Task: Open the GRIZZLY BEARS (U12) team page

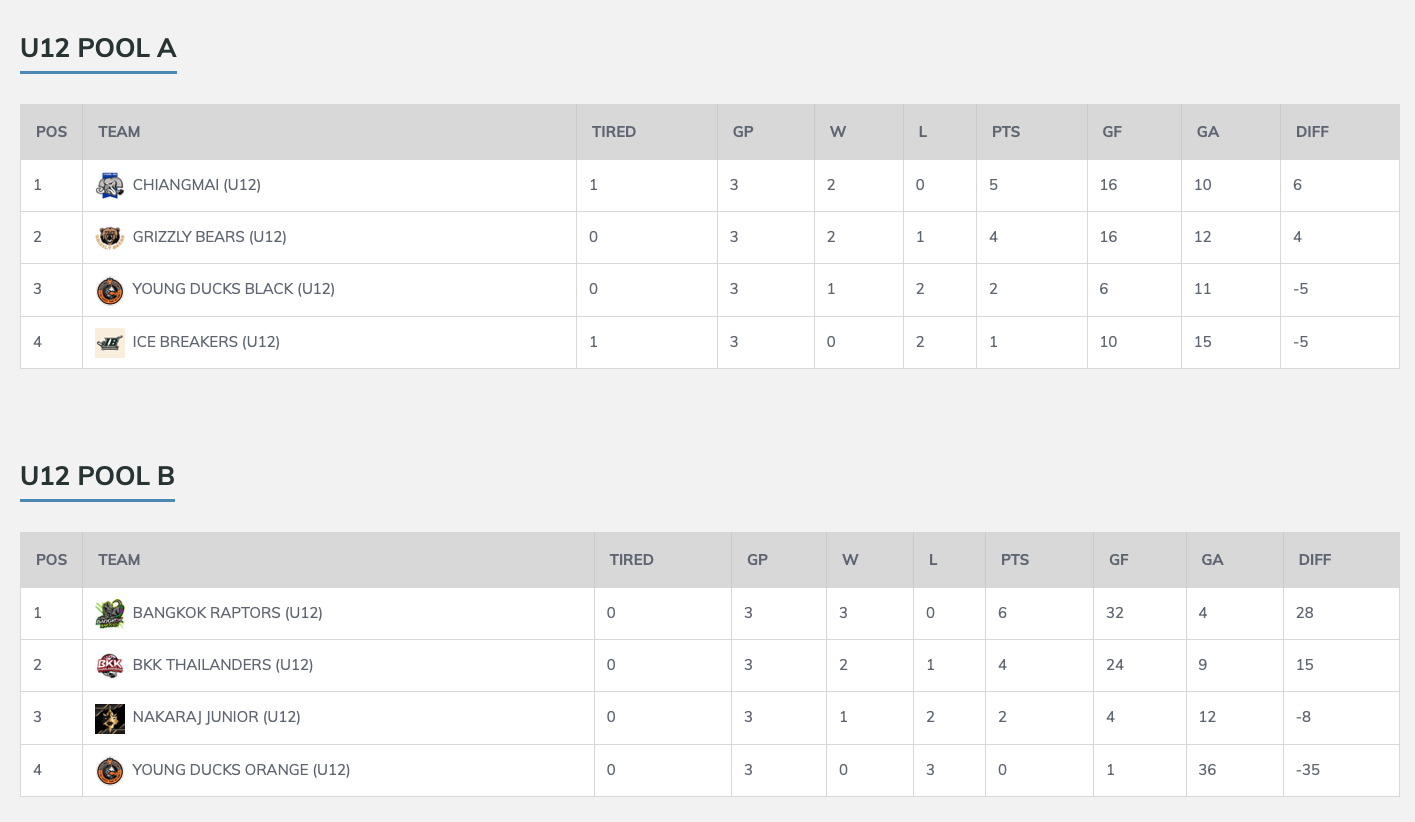Action: tap(209, 237)
